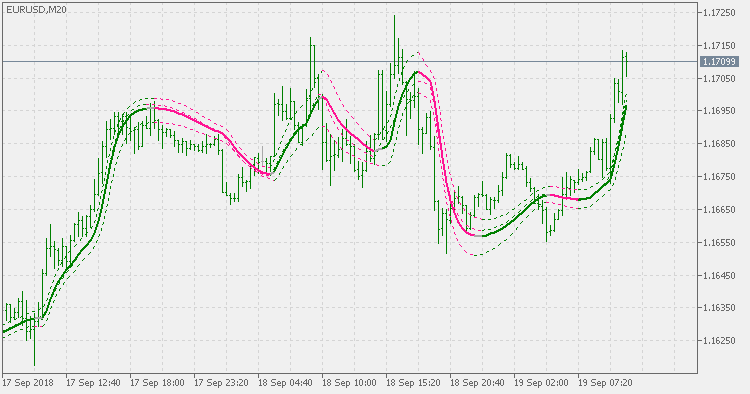Click the 18 Sep 10:00 time label
750x394 pixels.
tap(350, 383)
